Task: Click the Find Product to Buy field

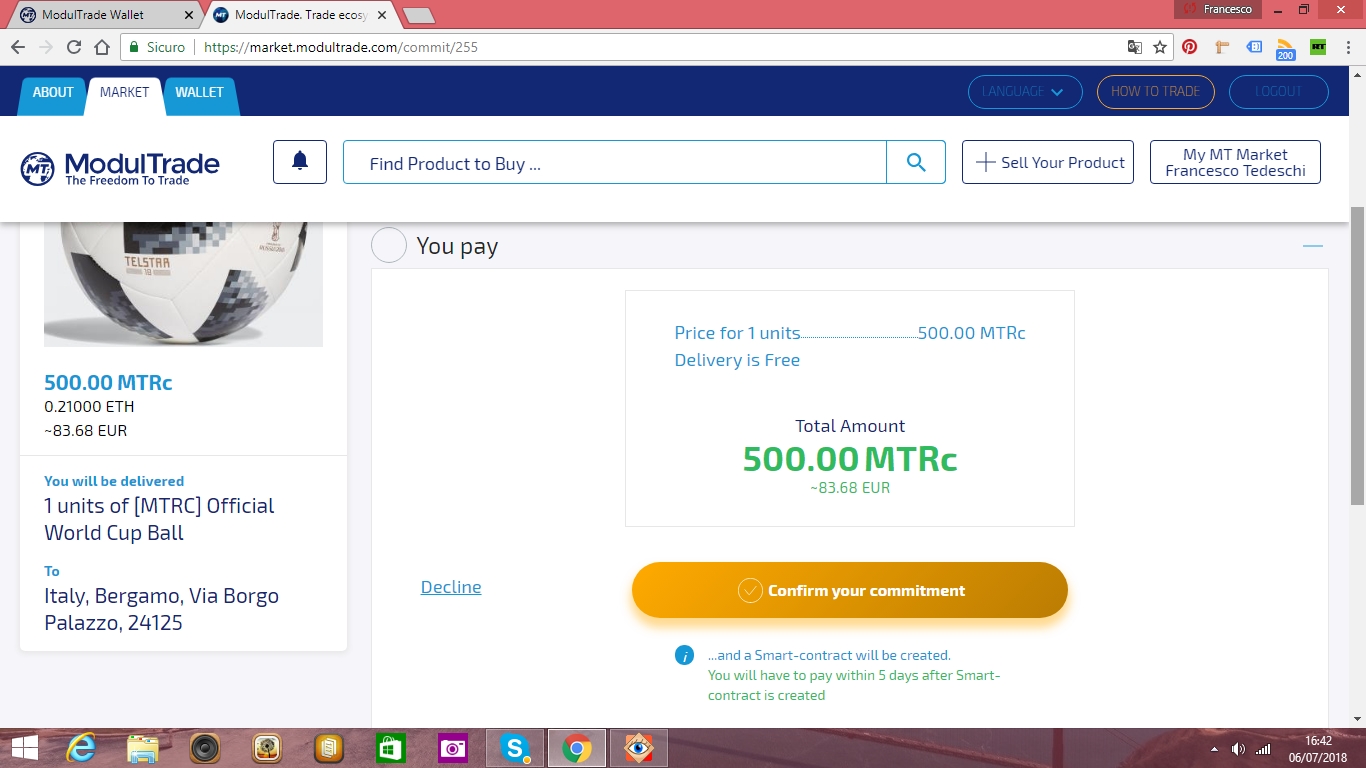Action: pyautogui.click(x=615, y=162)
